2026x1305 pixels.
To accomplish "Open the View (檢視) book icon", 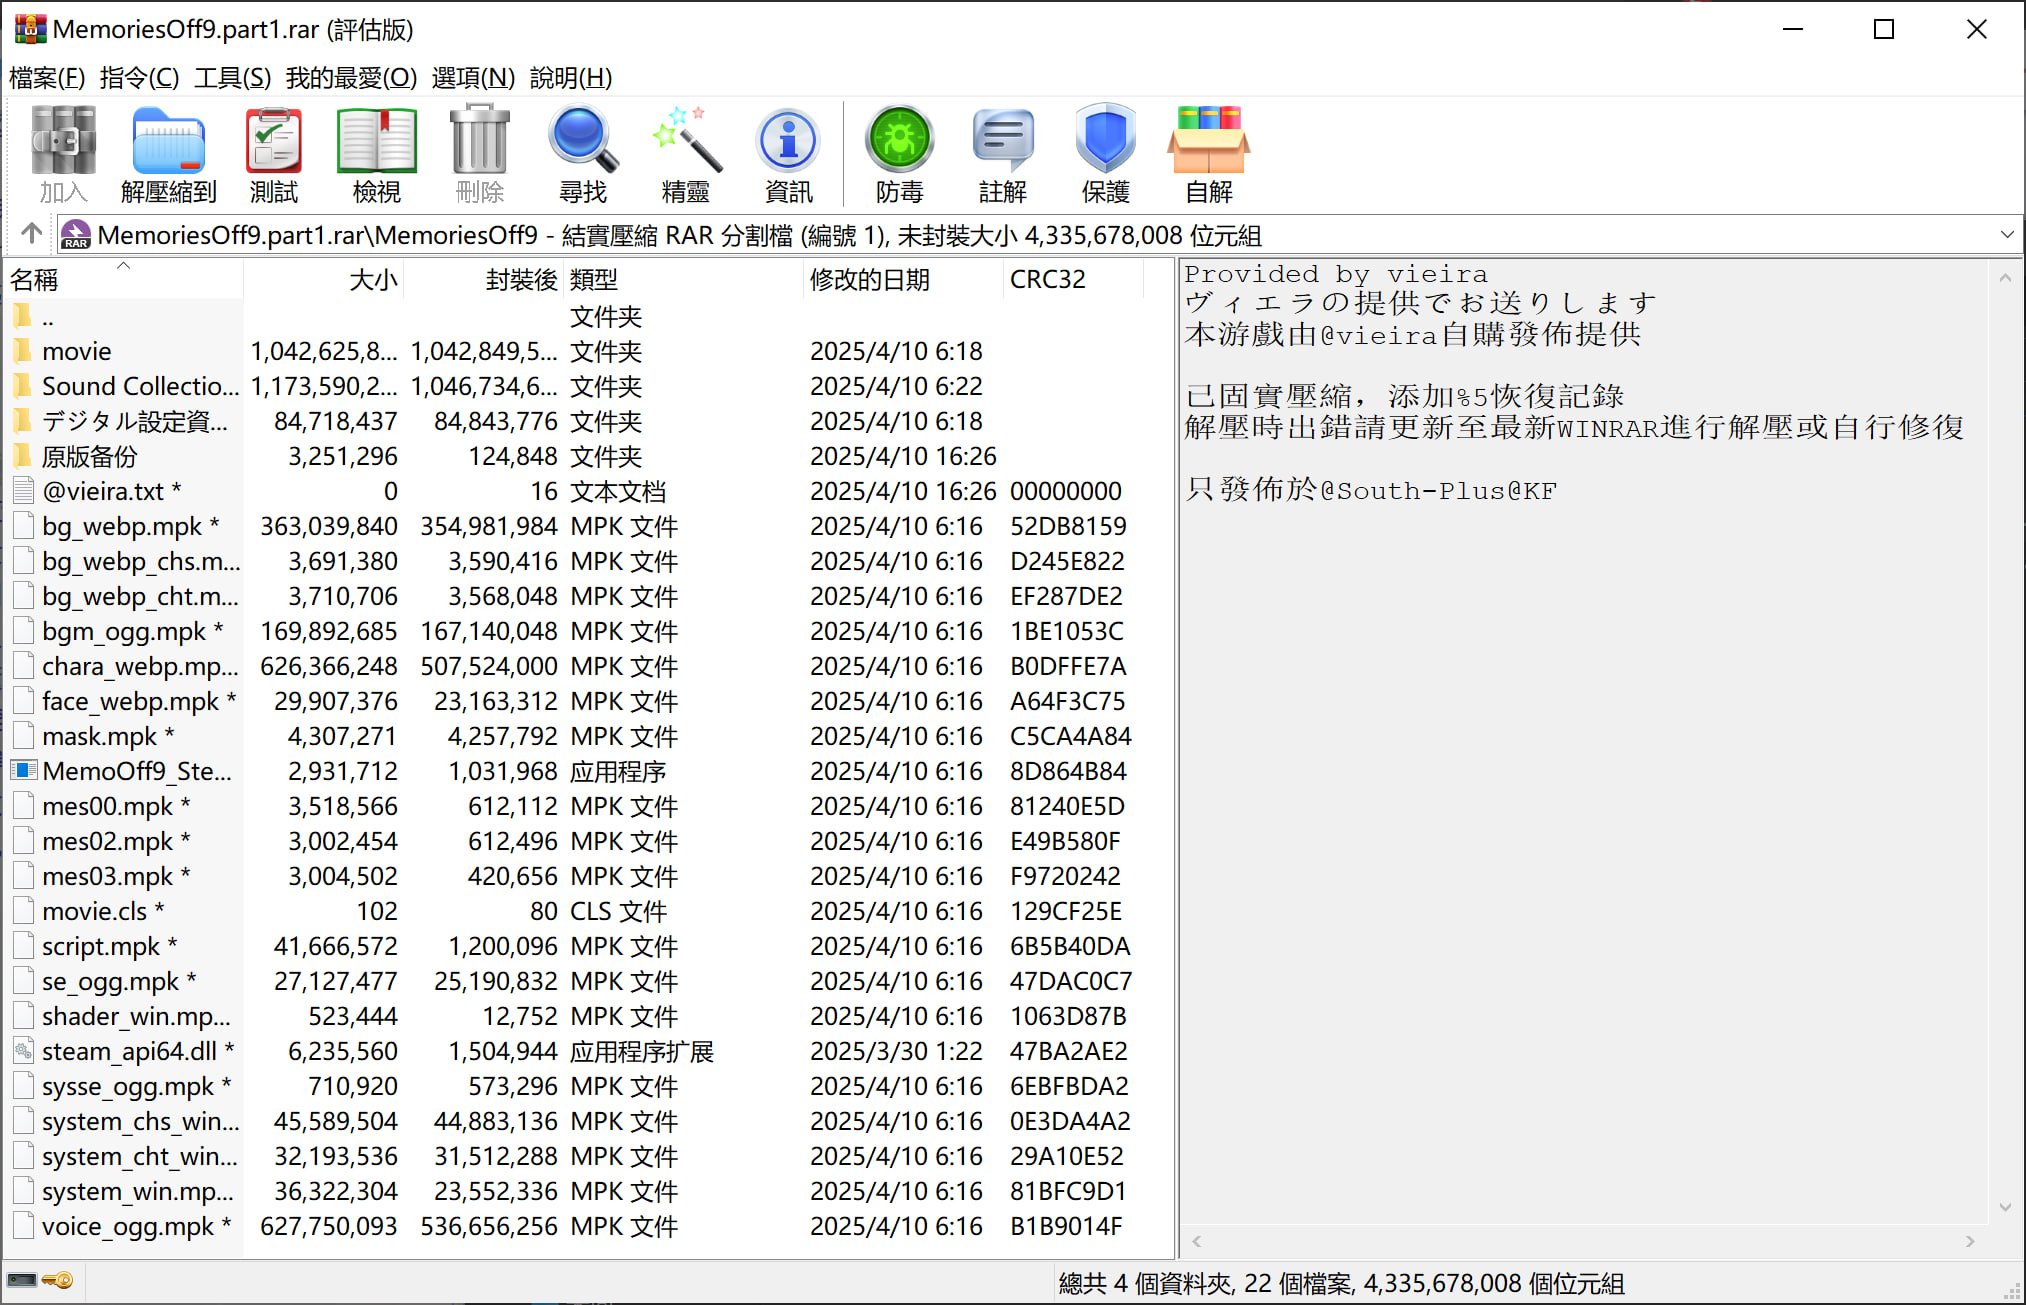I will [376, 154].
